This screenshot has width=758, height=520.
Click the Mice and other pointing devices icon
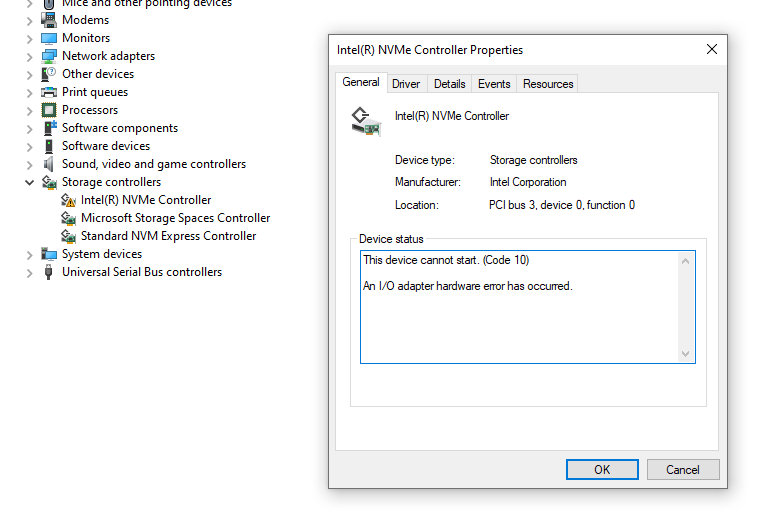(49, 4)
